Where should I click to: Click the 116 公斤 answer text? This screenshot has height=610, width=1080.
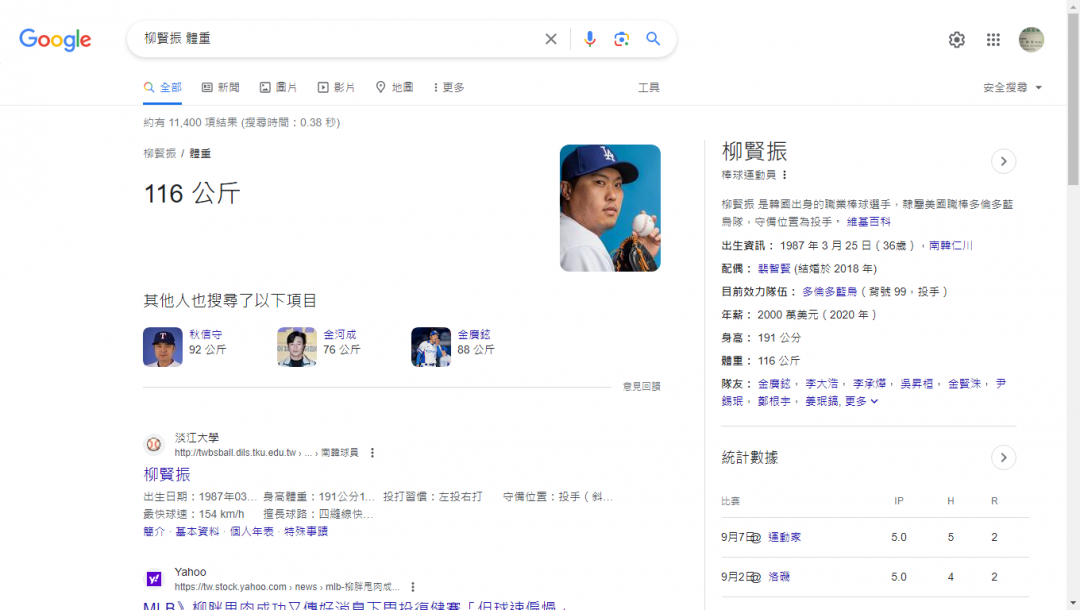tap(191, 193)
